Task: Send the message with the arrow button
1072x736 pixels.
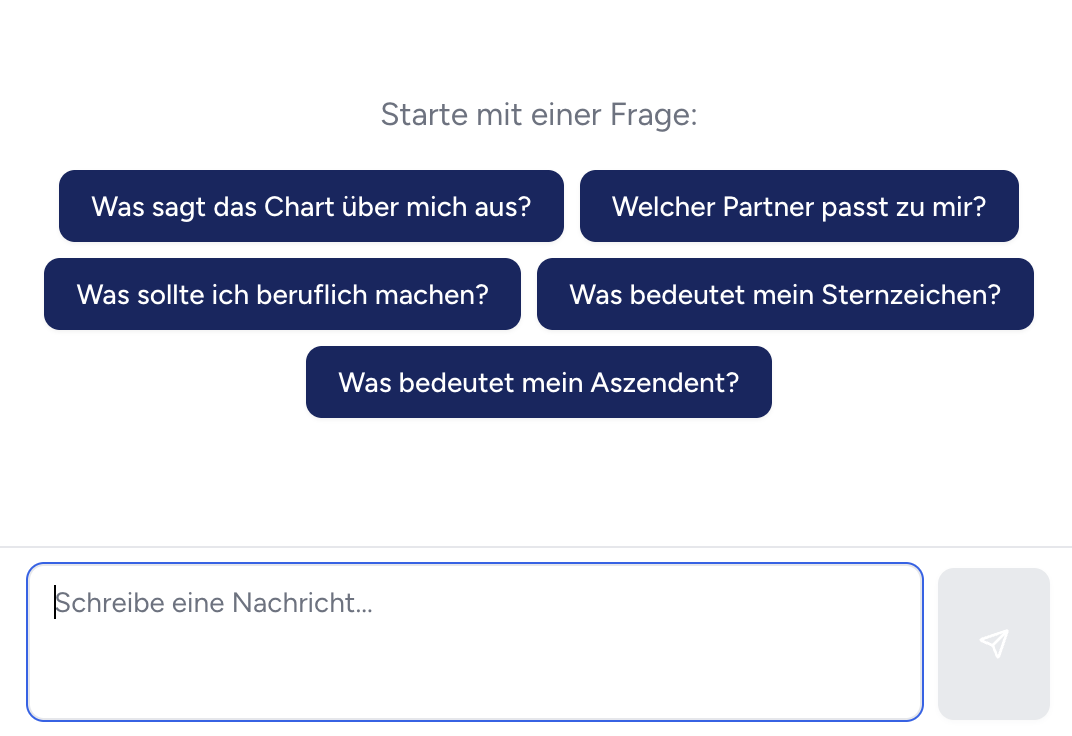Action: pyautogui.click(x=993, y=643)
